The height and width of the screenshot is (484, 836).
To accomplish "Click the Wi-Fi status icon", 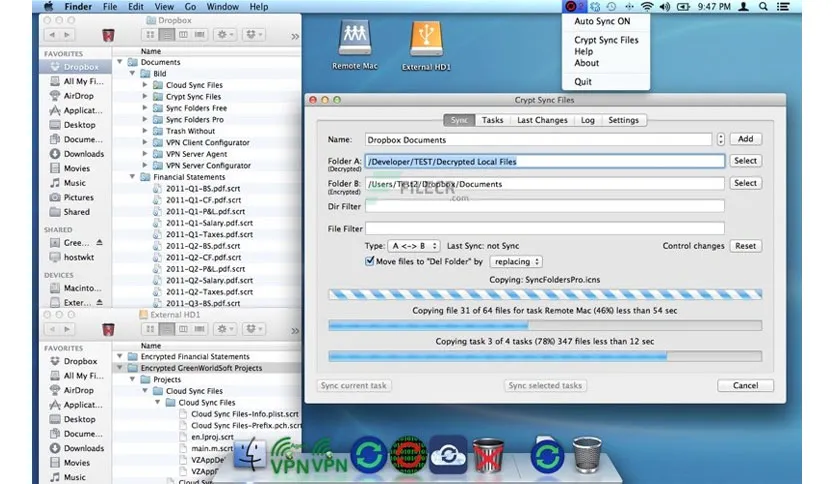I will click(x=647, y=6).
